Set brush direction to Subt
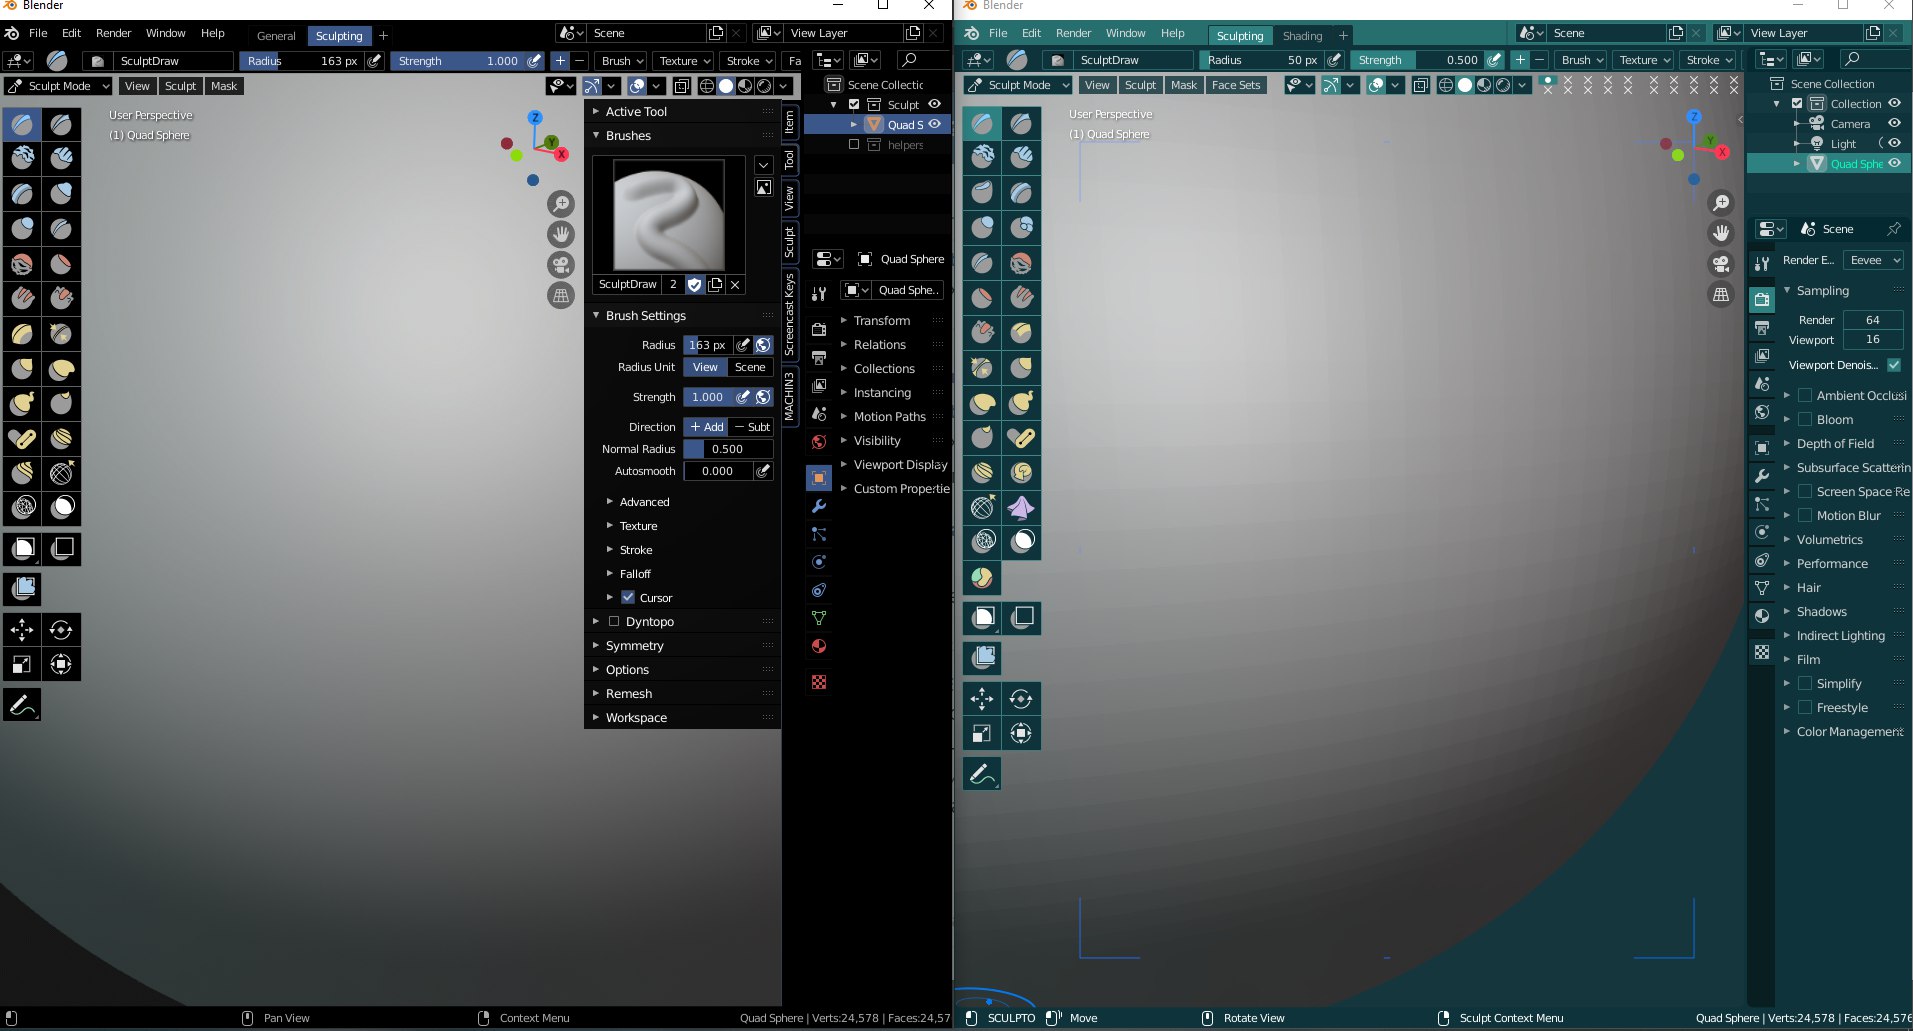The width and height of the screenshot is (1913, 1031). pos(752,427)
